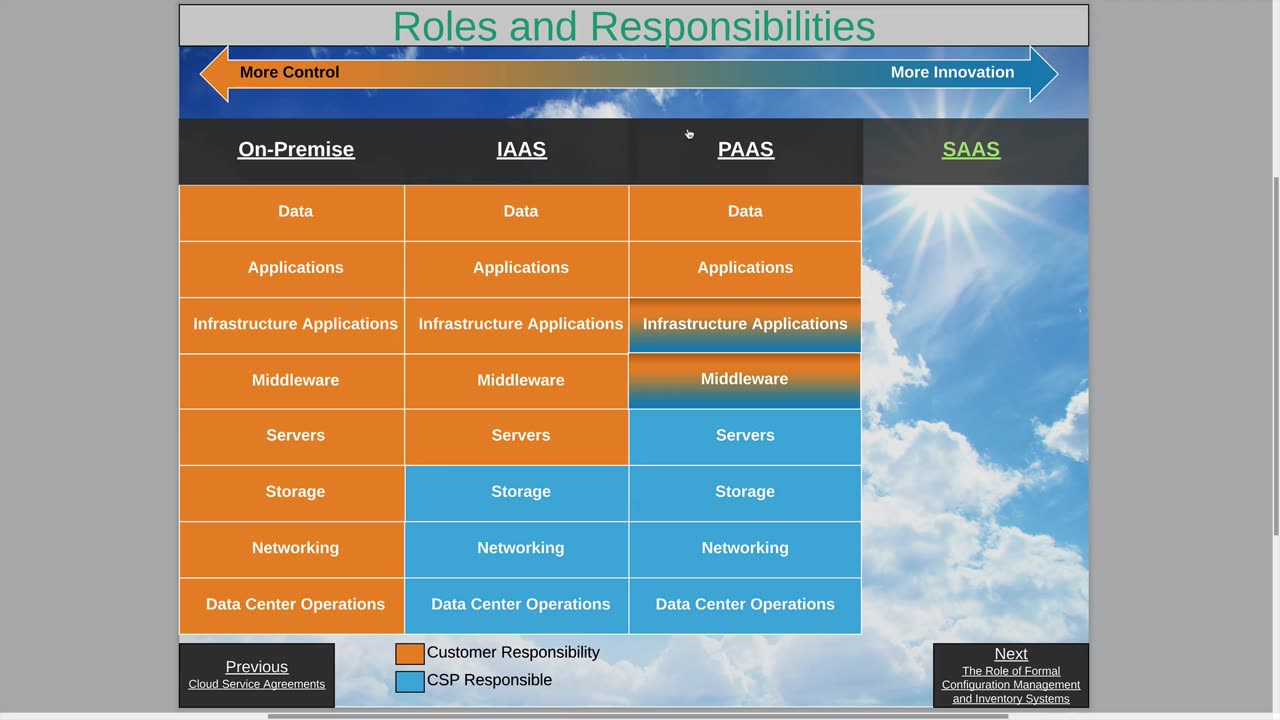1280x720 pixels.
Task: Click the More Innovation arrow label
Action: [x=952, y=72]
